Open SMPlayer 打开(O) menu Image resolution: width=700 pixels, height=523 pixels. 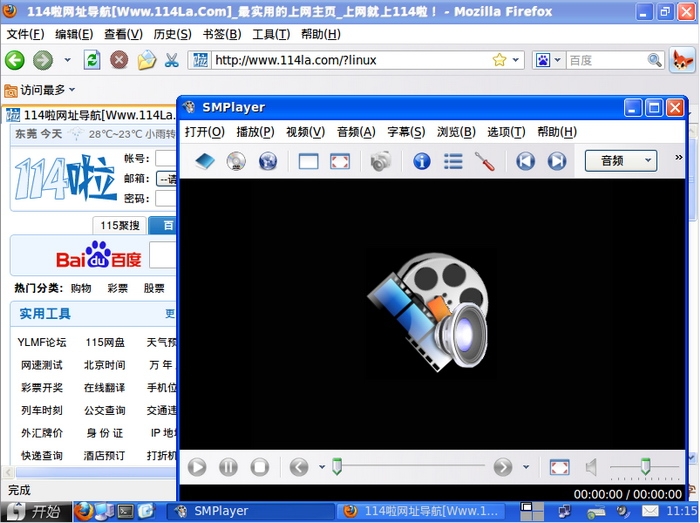[x=204, y=132]
